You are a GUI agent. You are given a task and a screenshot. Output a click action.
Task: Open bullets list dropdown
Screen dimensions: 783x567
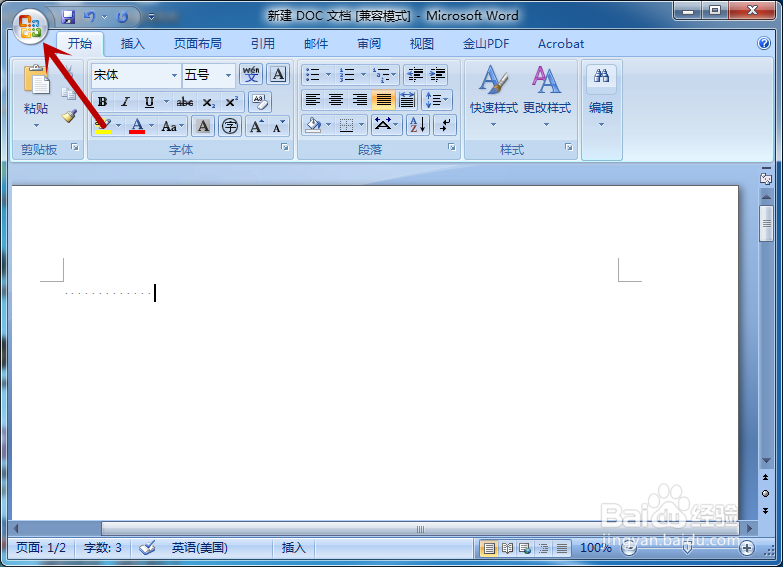329,74
